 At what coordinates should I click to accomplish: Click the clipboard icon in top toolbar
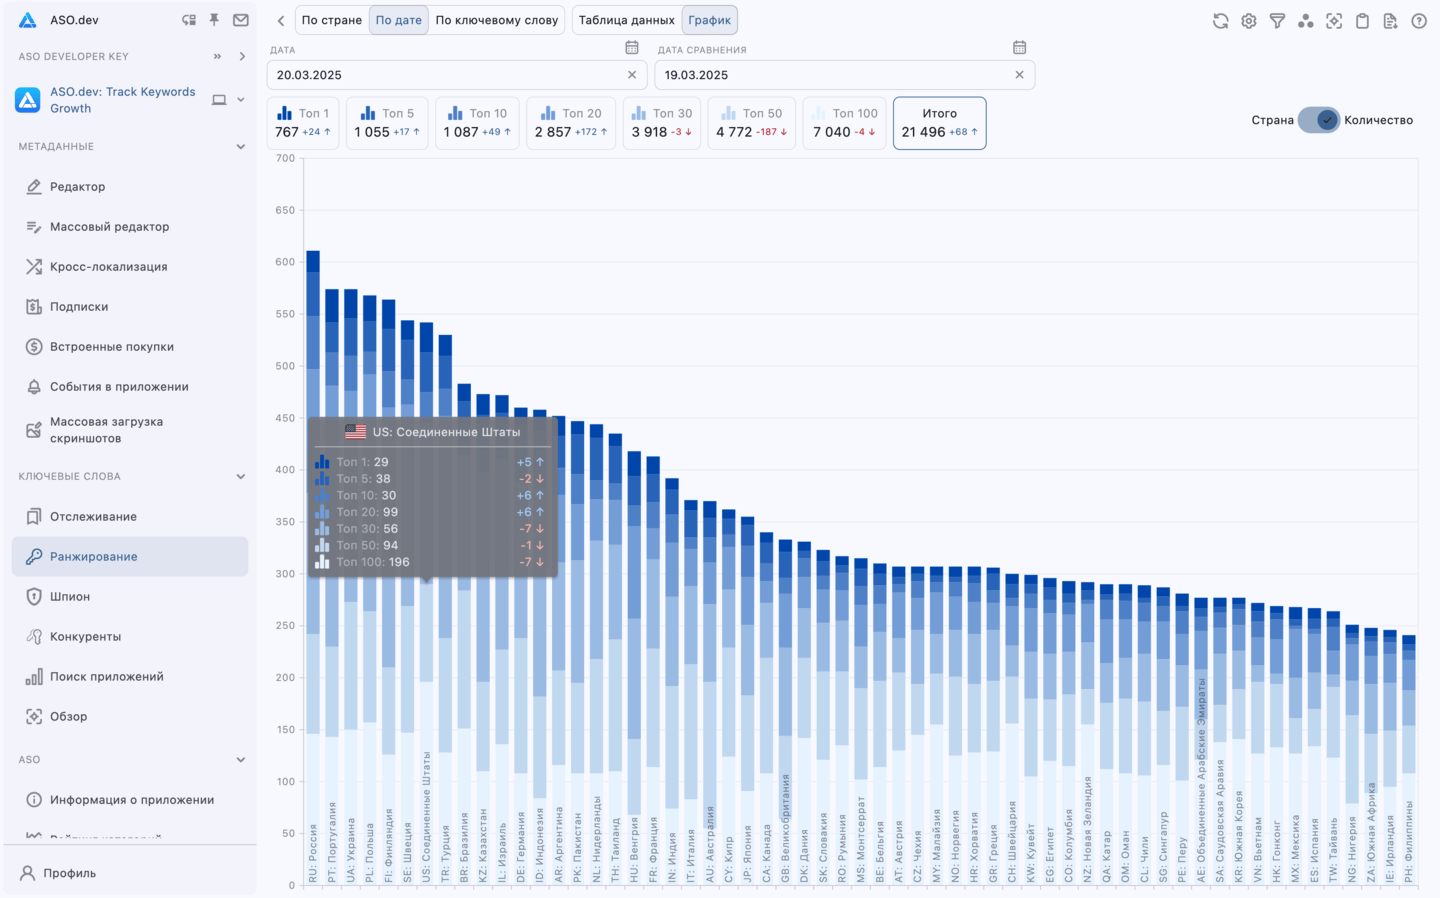[1362, 21]
